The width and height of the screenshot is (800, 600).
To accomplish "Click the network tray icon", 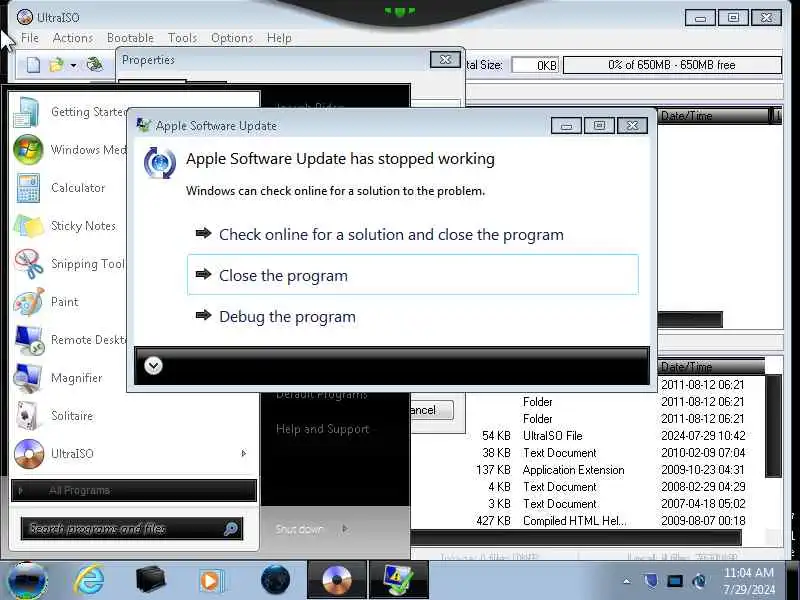I will (x=675, y=581).
